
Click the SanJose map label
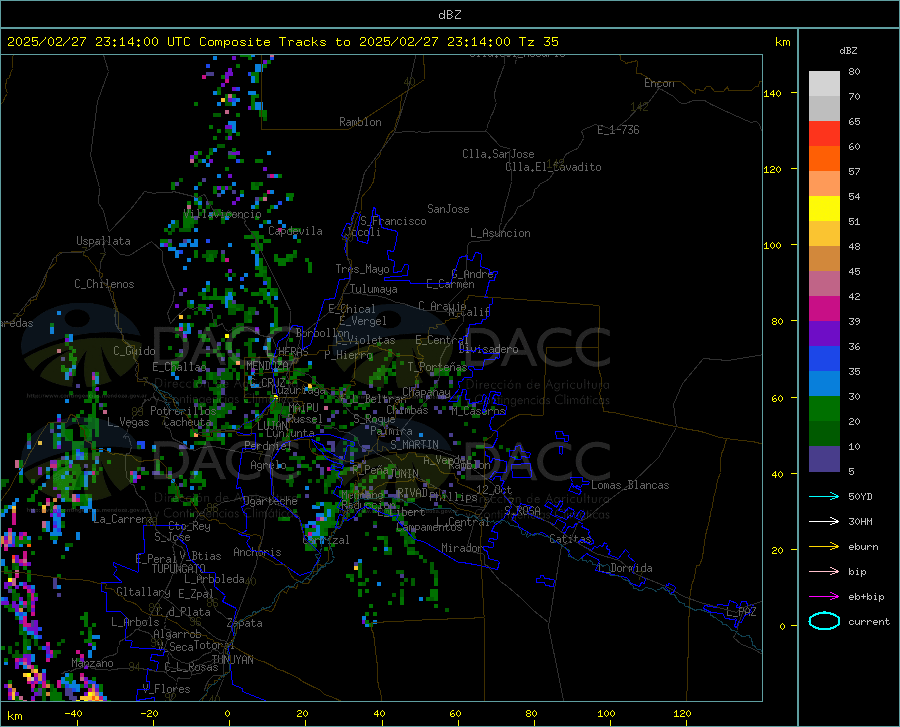pos(448,209)
